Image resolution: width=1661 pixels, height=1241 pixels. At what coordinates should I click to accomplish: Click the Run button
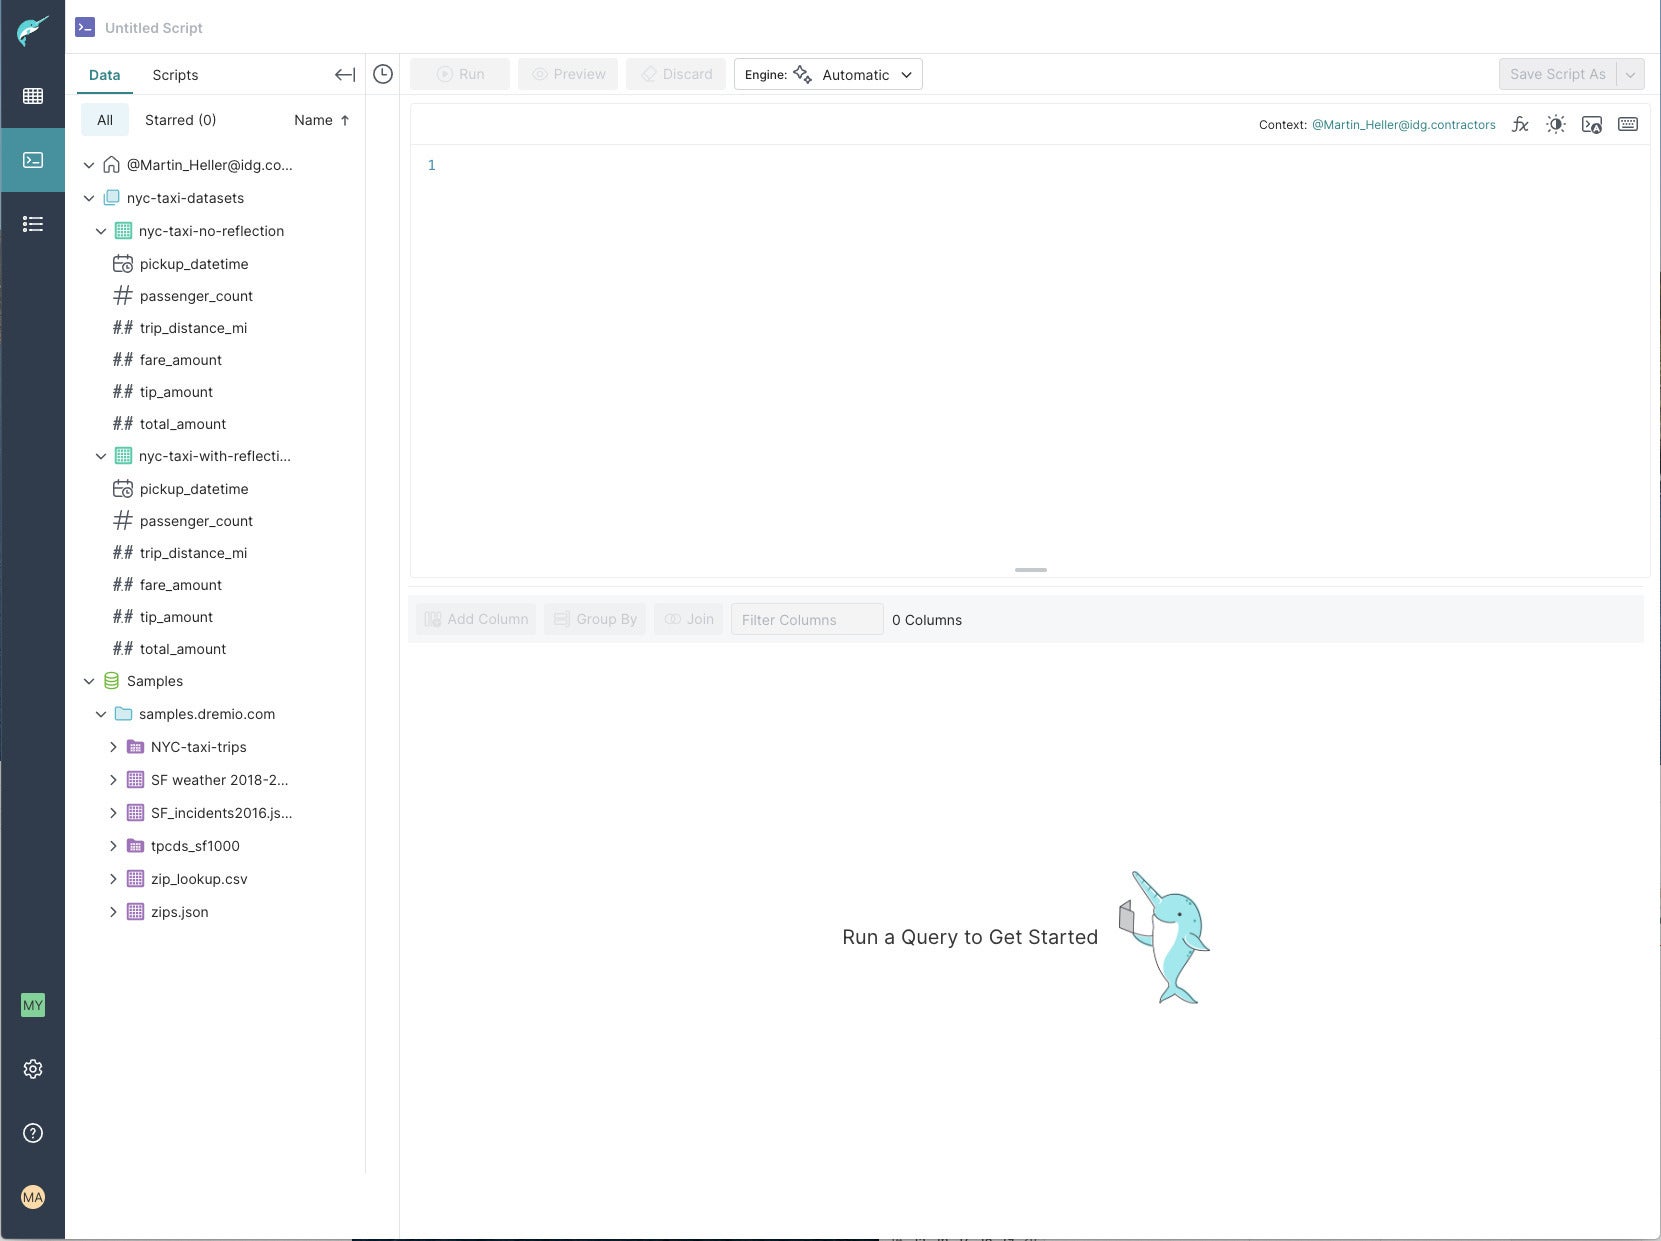460,74
